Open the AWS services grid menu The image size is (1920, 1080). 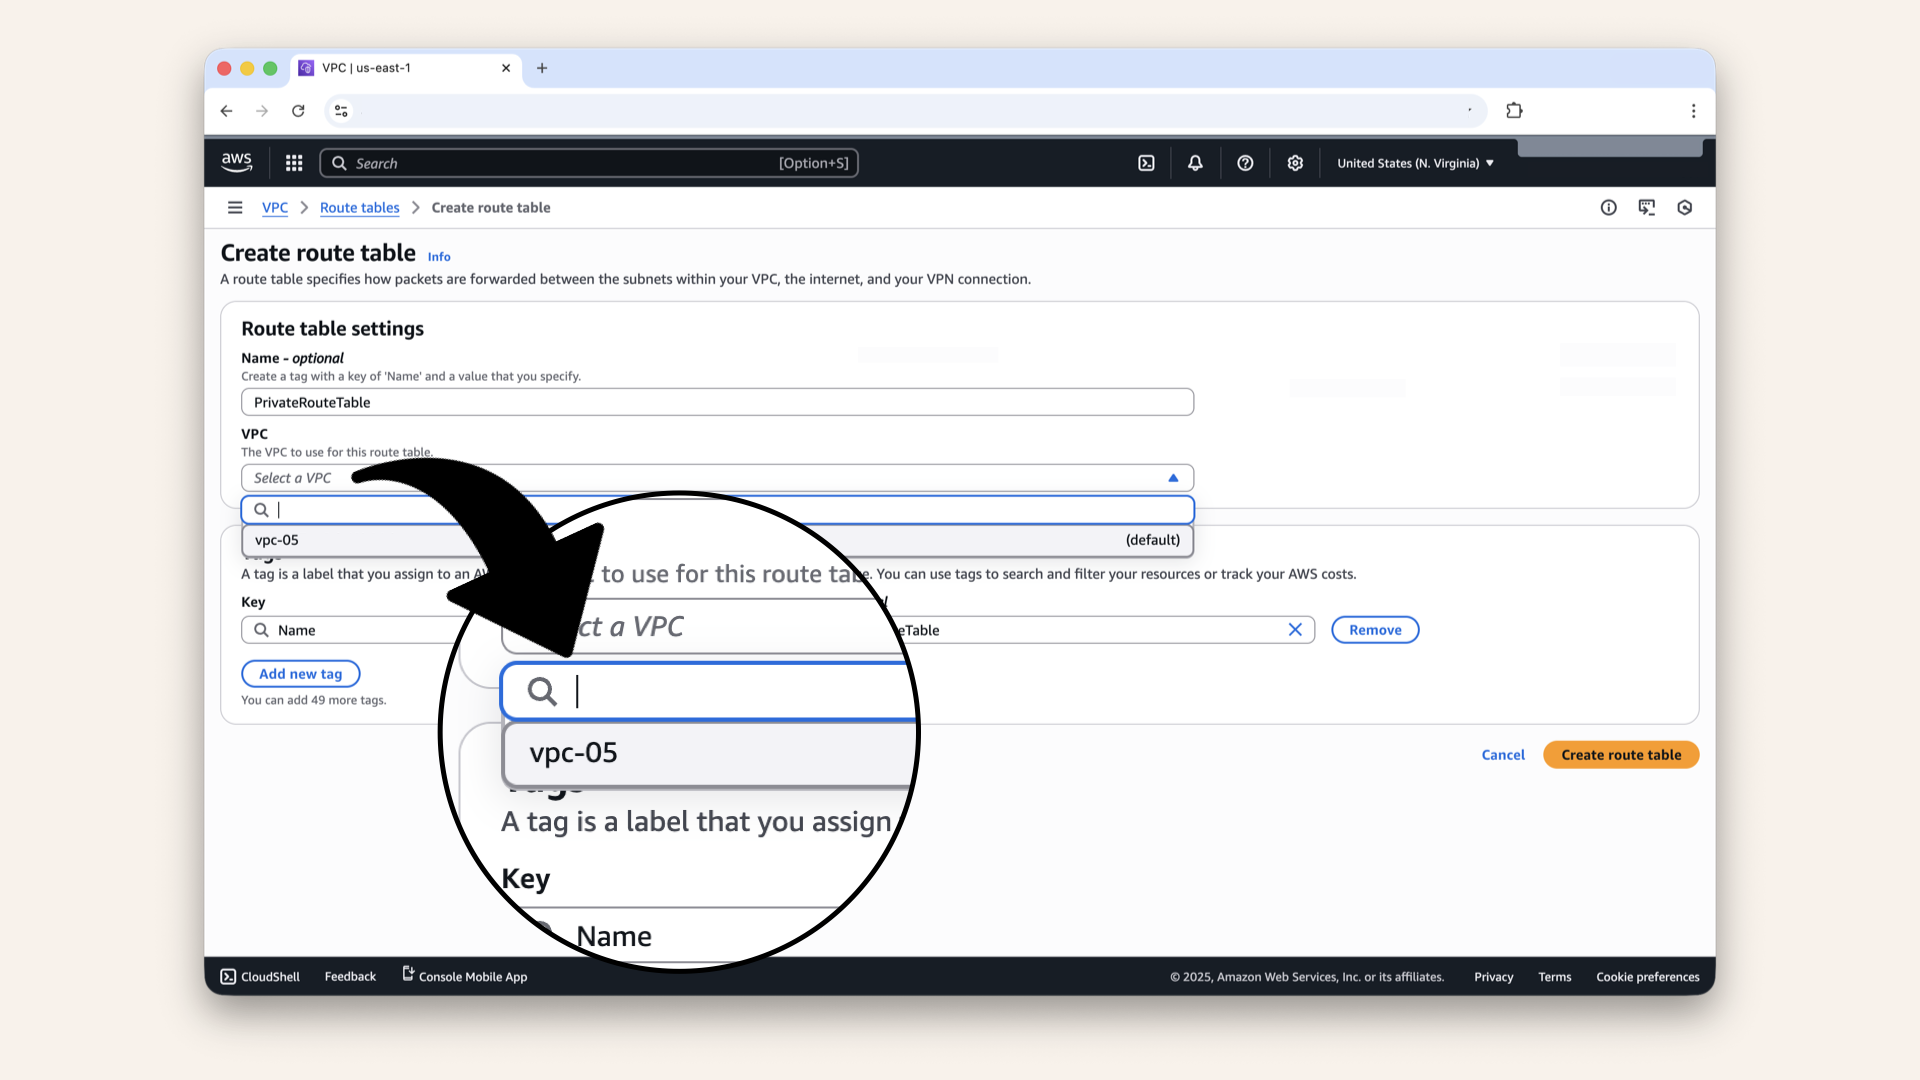[x=293, y=162]
